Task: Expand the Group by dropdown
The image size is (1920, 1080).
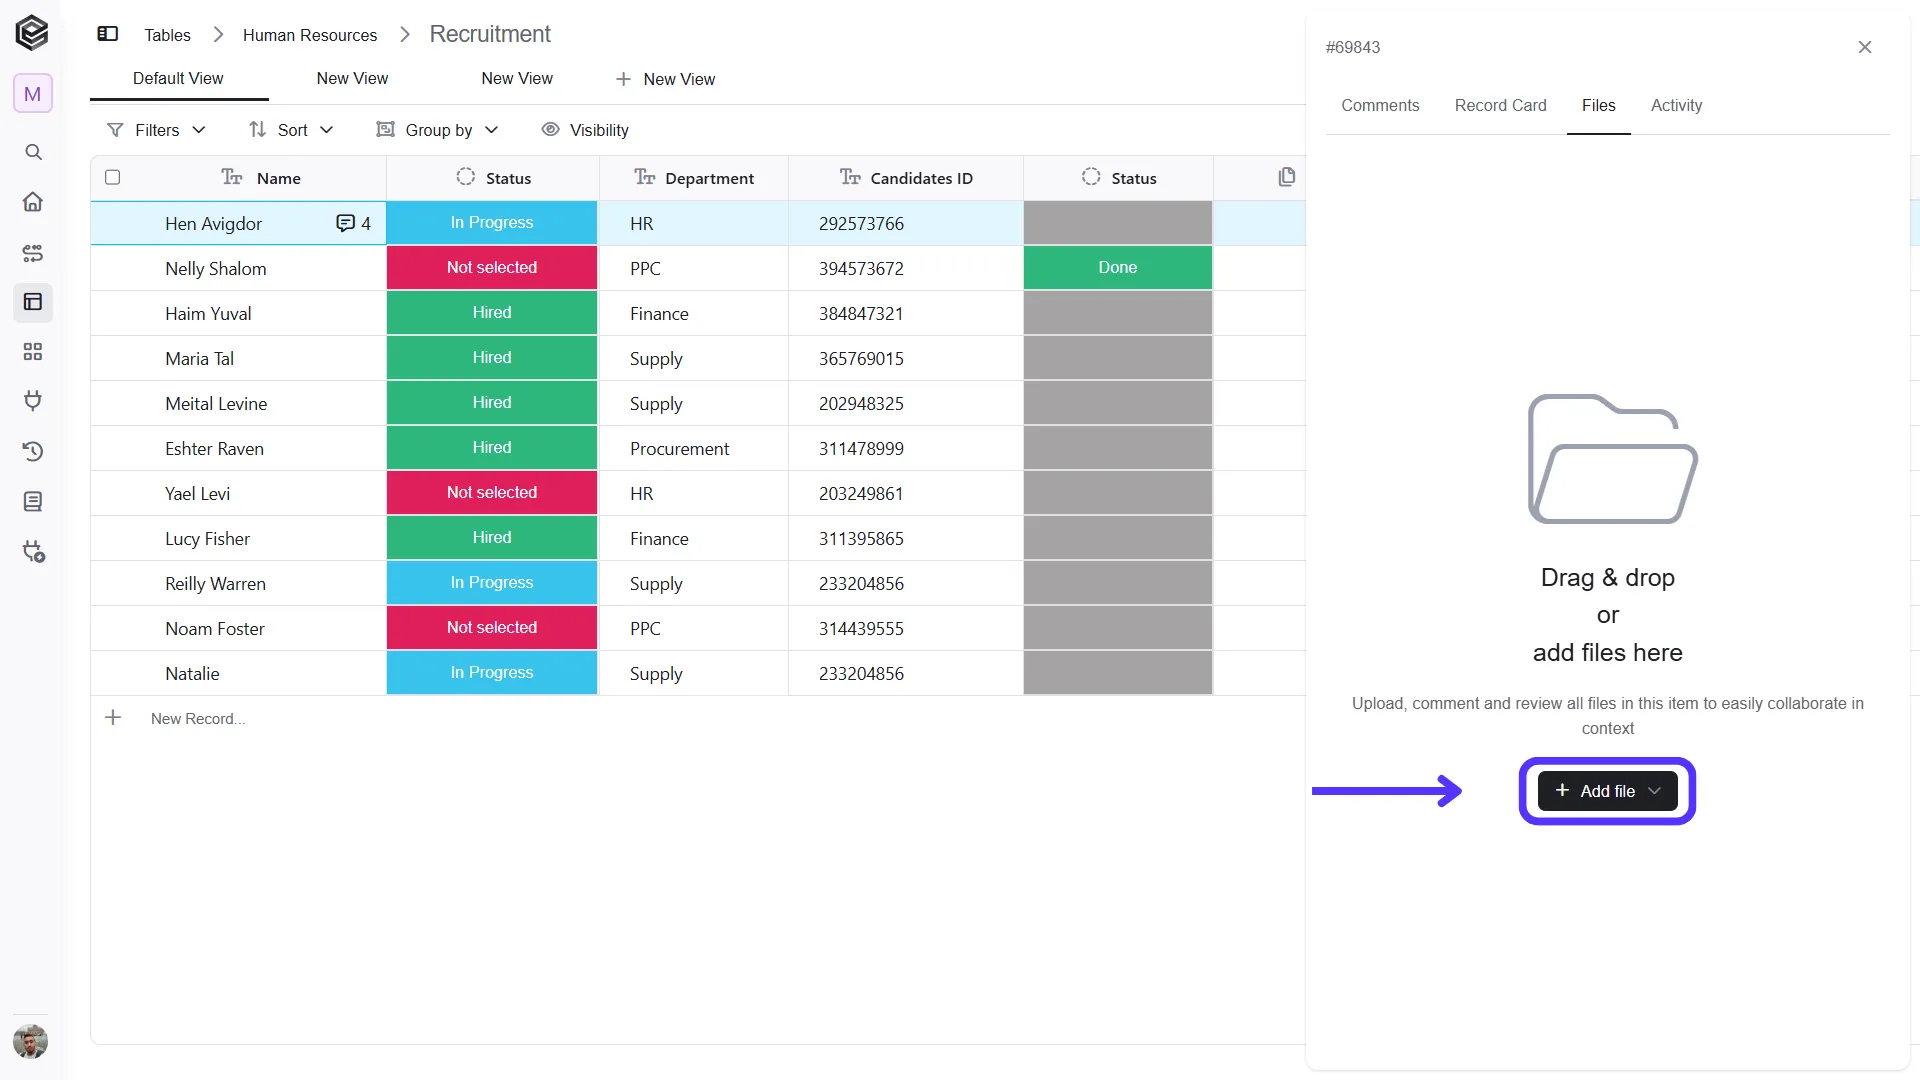Action: click(437, 130)
